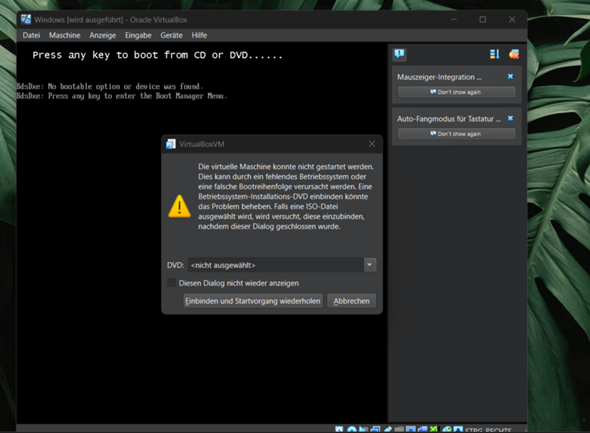The image size is (590, 433).
Task: Dismiss the Auto-Fangmodus für Tastatur notification
Action: [511, 118]
